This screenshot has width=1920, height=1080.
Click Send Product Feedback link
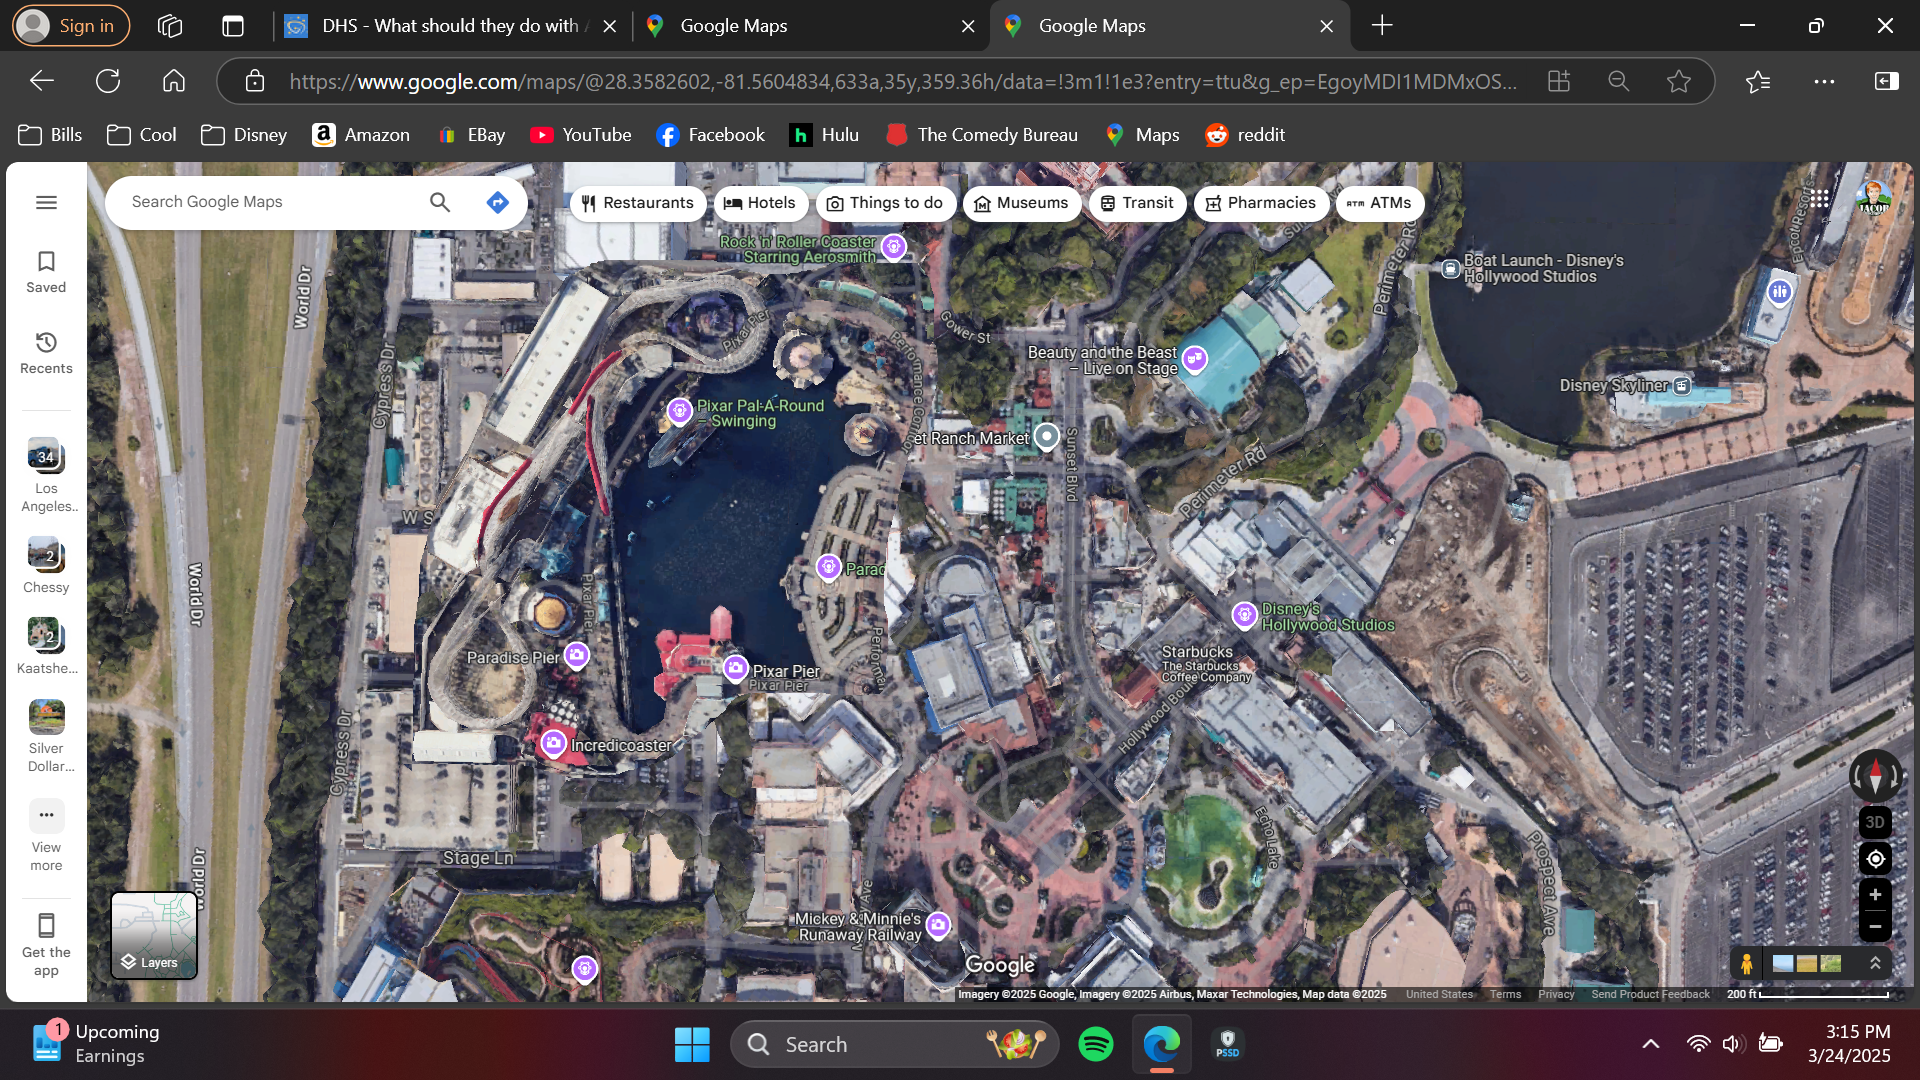[x=1650, y=994]
